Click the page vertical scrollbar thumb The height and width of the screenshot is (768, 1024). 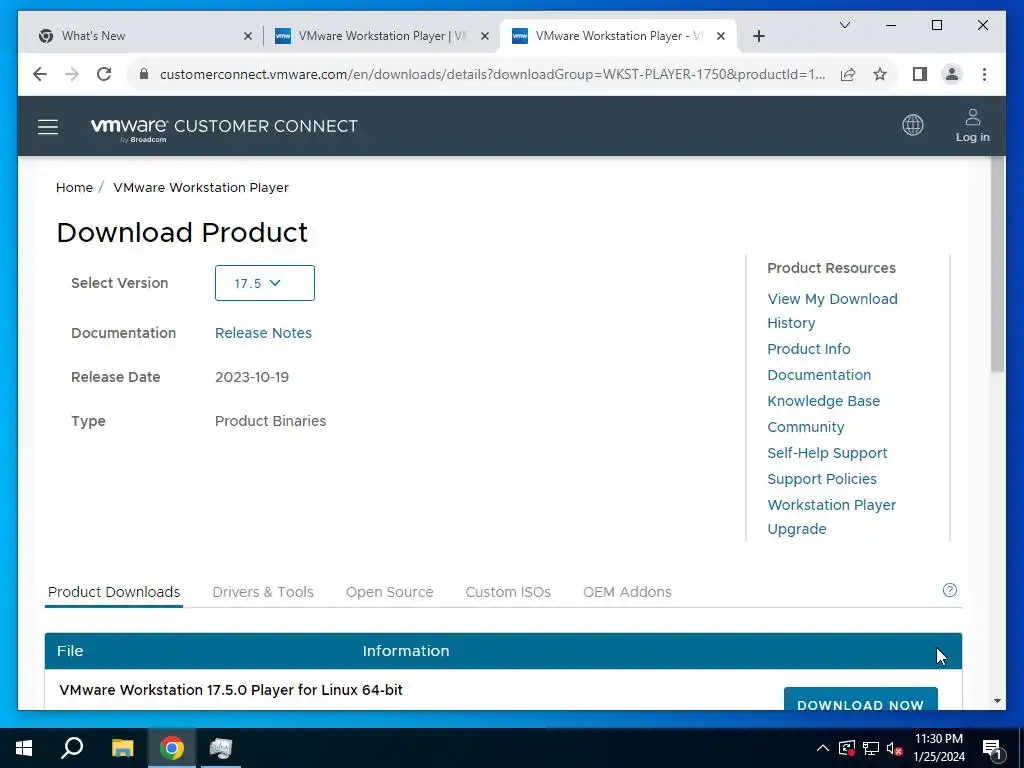[997, 264]
